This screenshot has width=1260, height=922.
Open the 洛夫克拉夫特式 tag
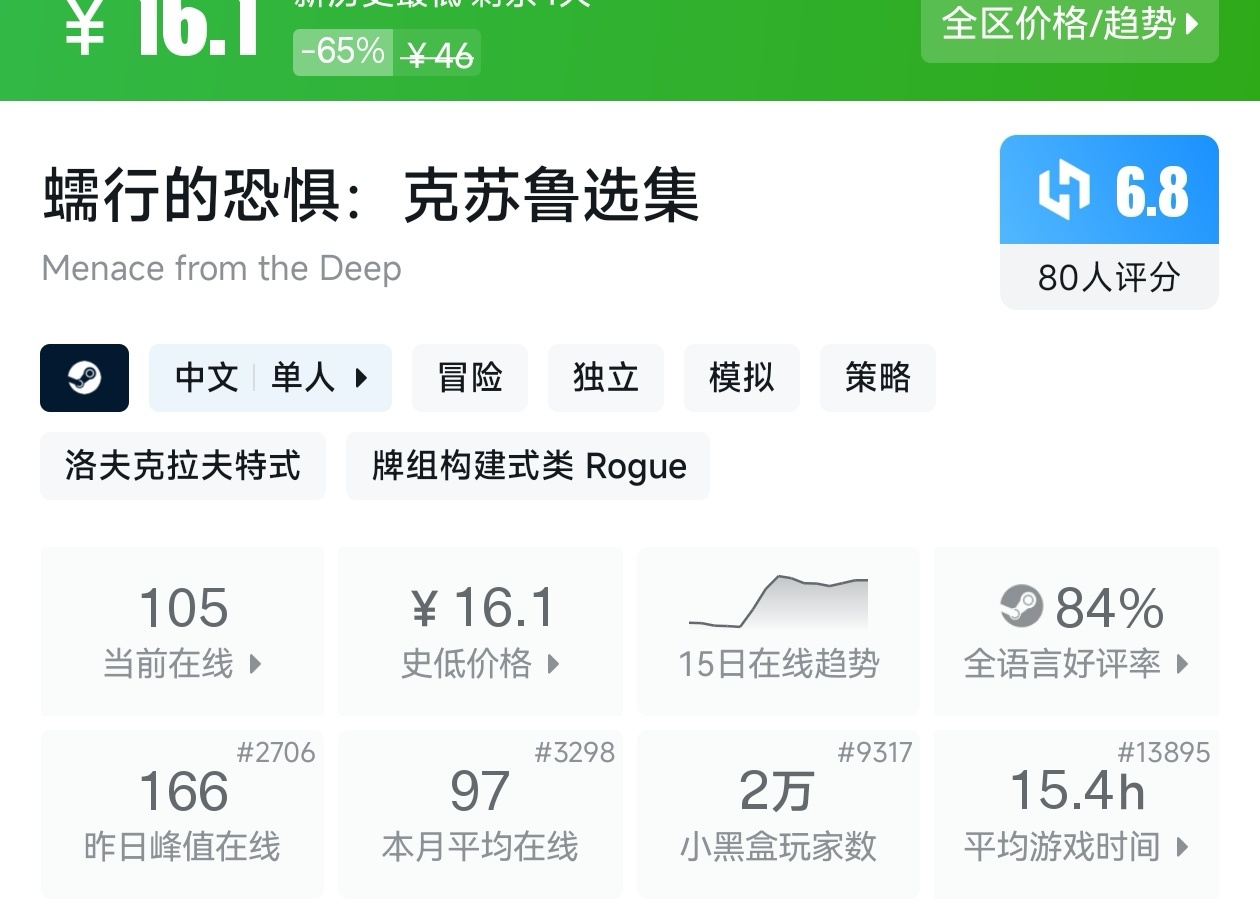[183, 466]
